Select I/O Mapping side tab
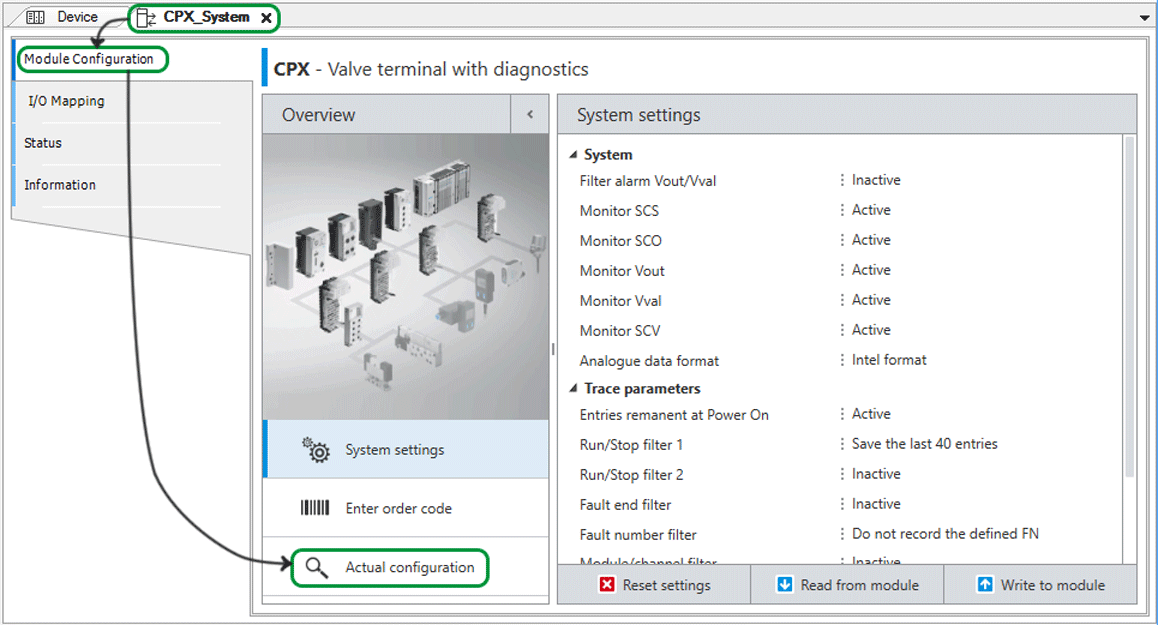 point(66,101)
